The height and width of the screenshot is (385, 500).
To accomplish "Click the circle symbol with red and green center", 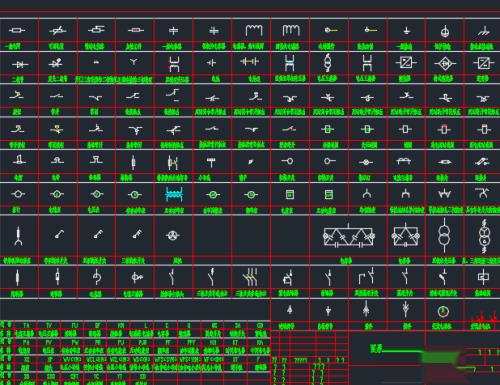I will tap(443, 311).
